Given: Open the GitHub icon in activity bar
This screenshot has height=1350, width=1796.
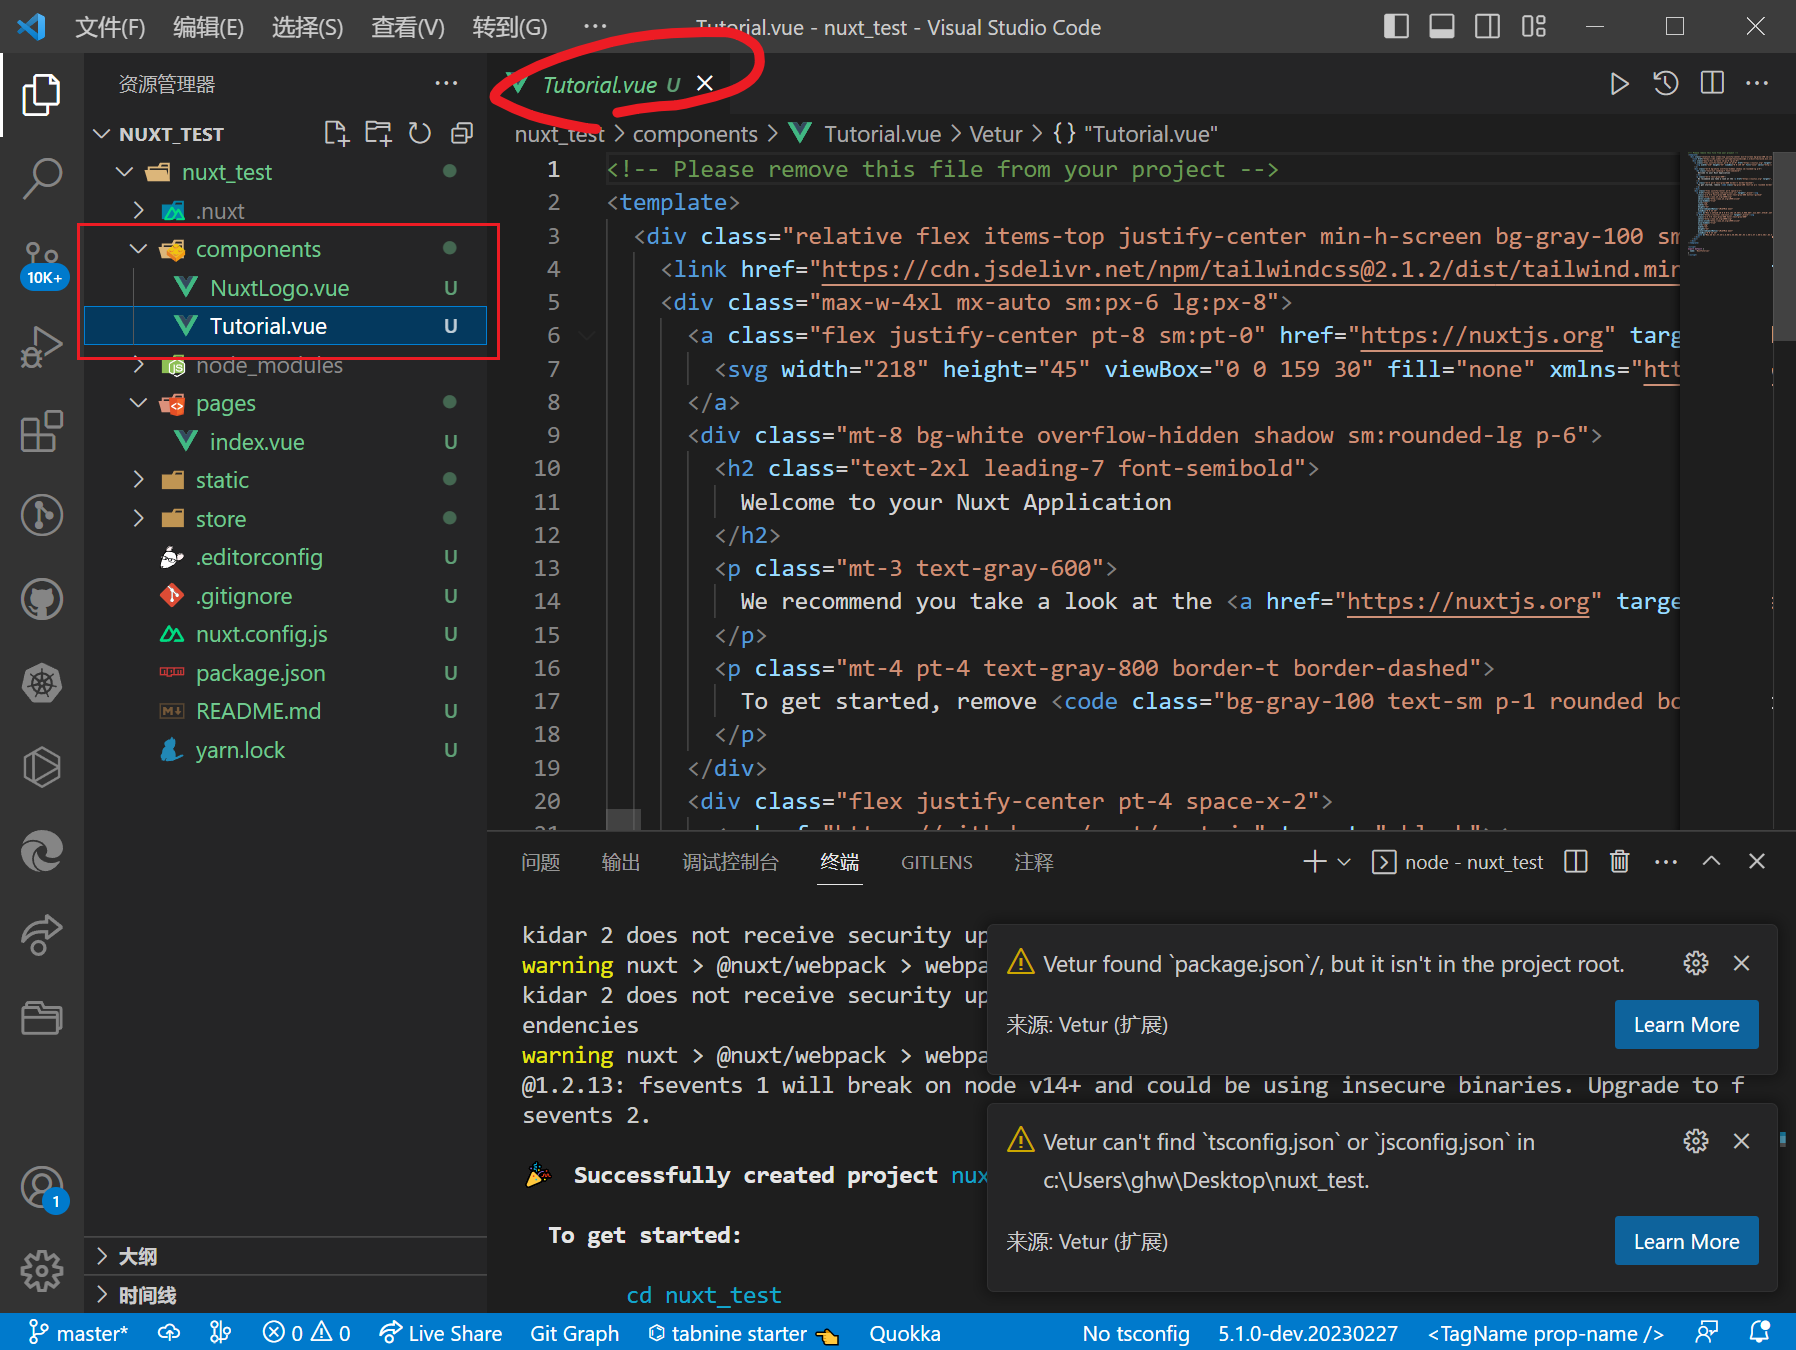Looking at the screenshot, I should point(41,599).
